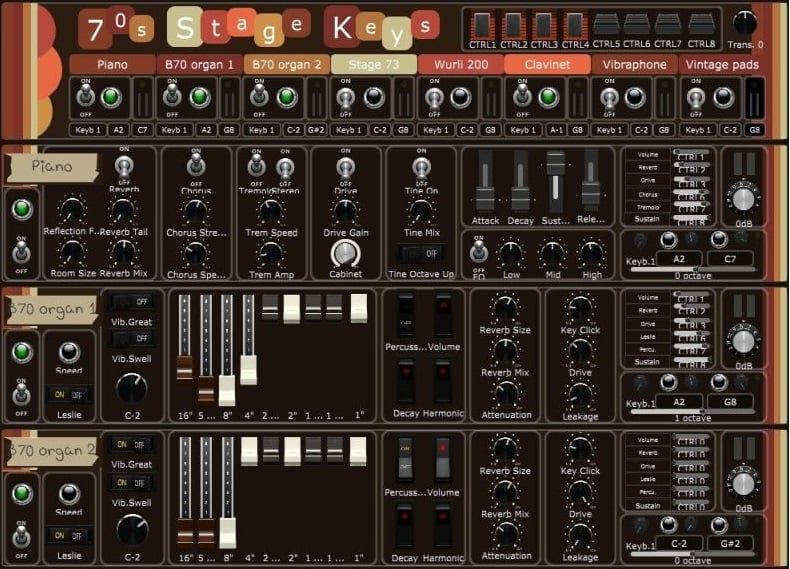Click the CTRL4 controller pad
The width and height of the screenshot is (790, 569).
[574, 25]
